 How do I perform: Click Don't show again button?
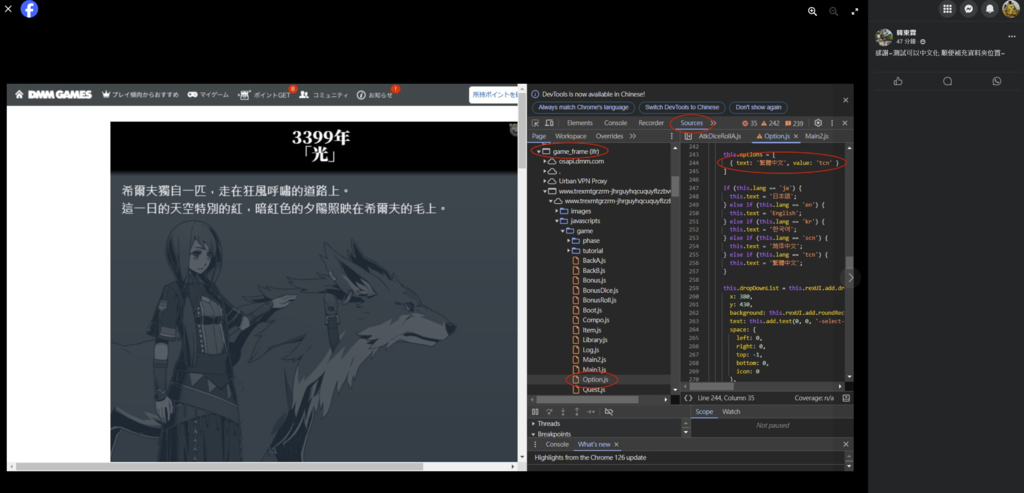coord(758,107)
